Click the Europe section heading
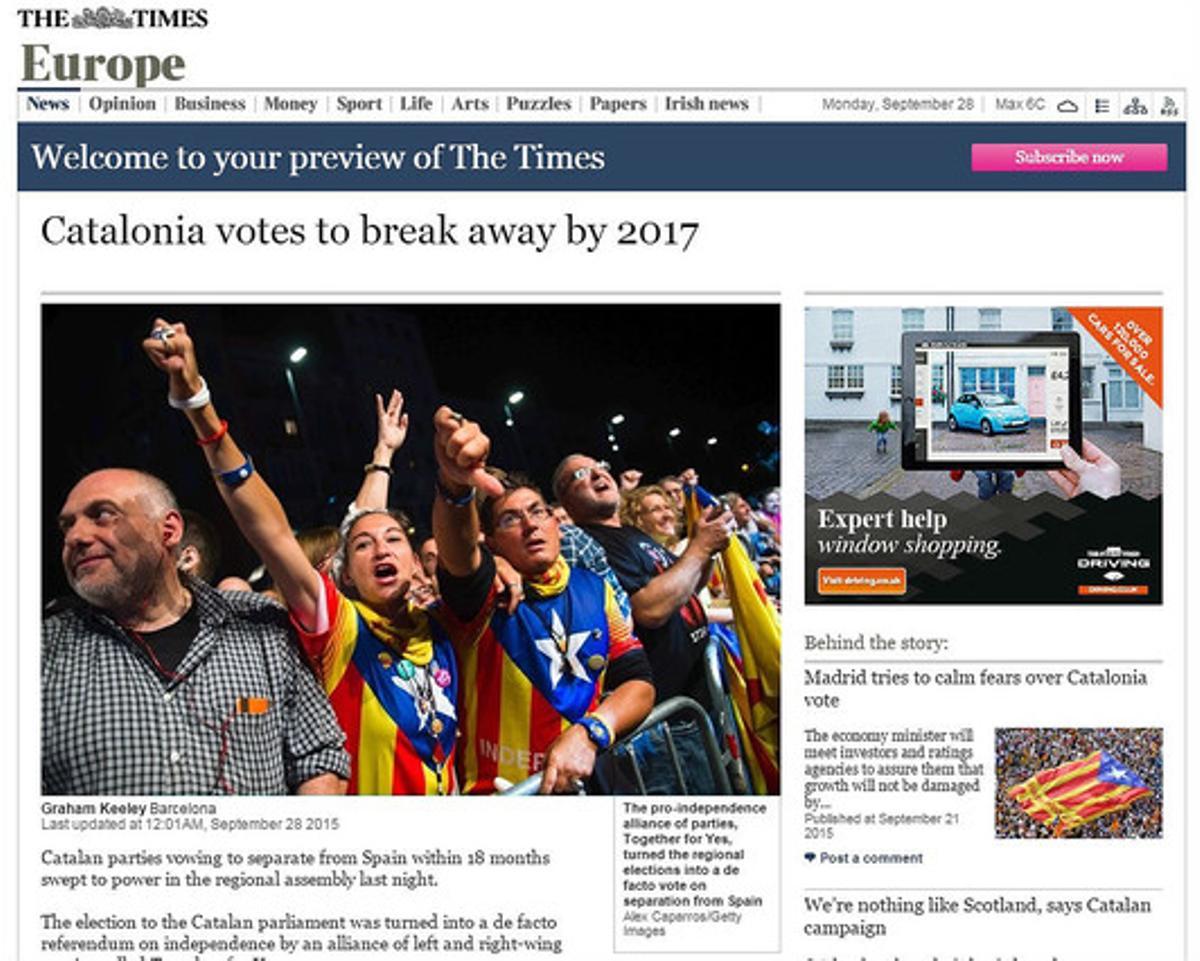The height and width of the screenshot is (961, 1200). click(x=103, y=65)
